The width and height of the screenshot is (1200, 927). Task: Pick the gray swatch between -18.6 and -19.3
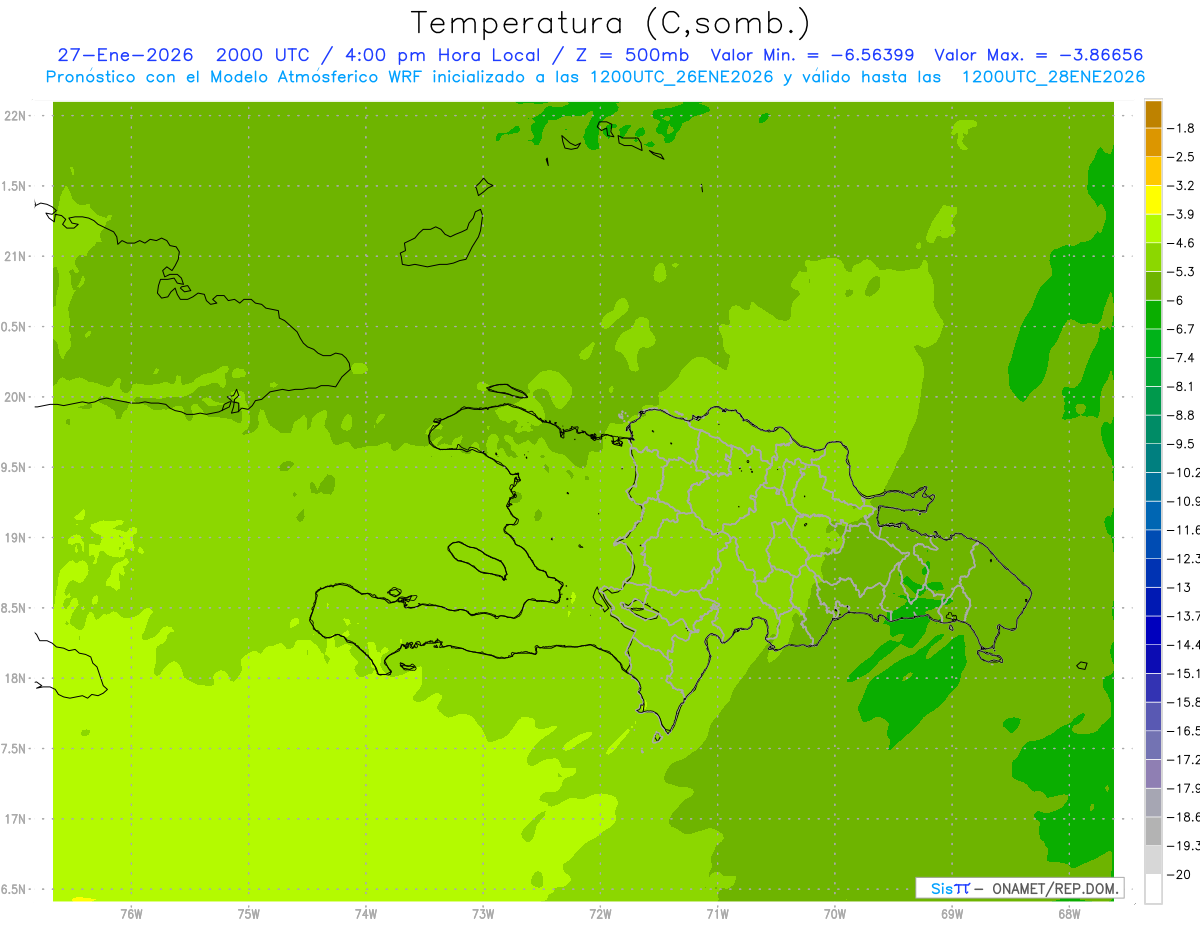(1153, 831)
